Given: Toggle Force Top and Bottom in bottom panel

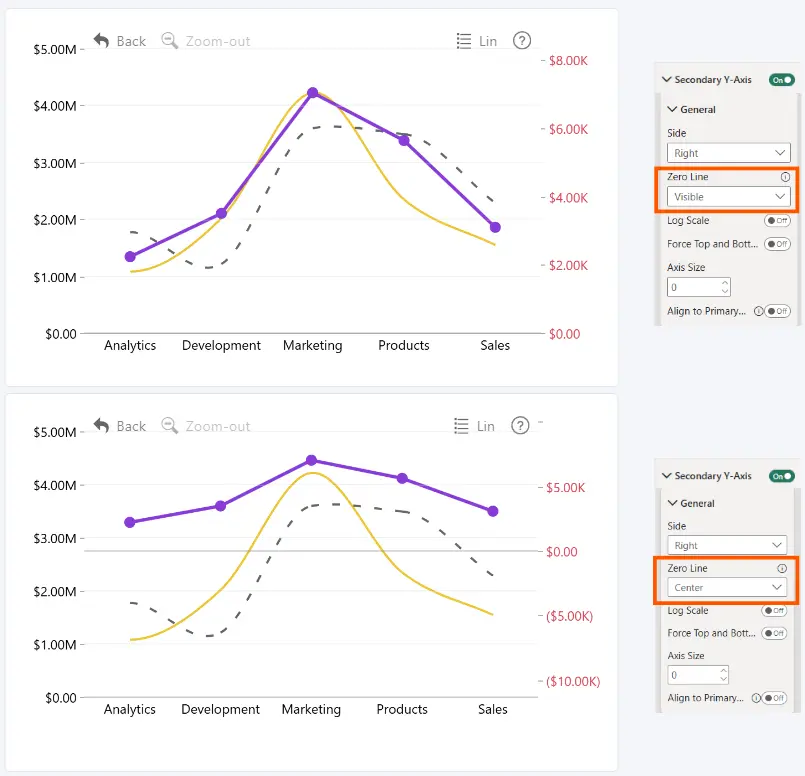Looking at the screenshot, I should pos(774,633).
